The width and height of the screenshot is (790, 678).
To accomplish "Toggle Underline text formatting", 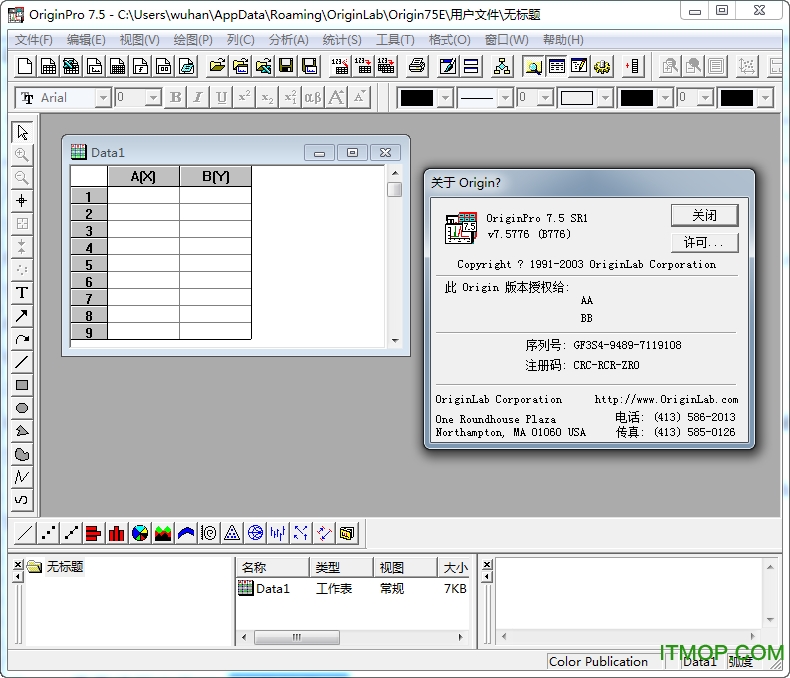I will pyautogui.click(x=221, y=97).
